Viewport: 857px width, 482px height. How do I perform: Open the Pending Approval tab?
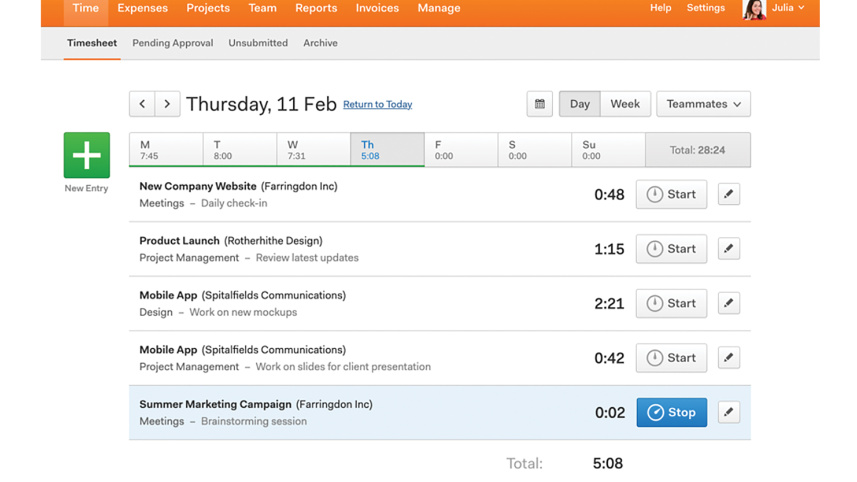pos(173,43)
